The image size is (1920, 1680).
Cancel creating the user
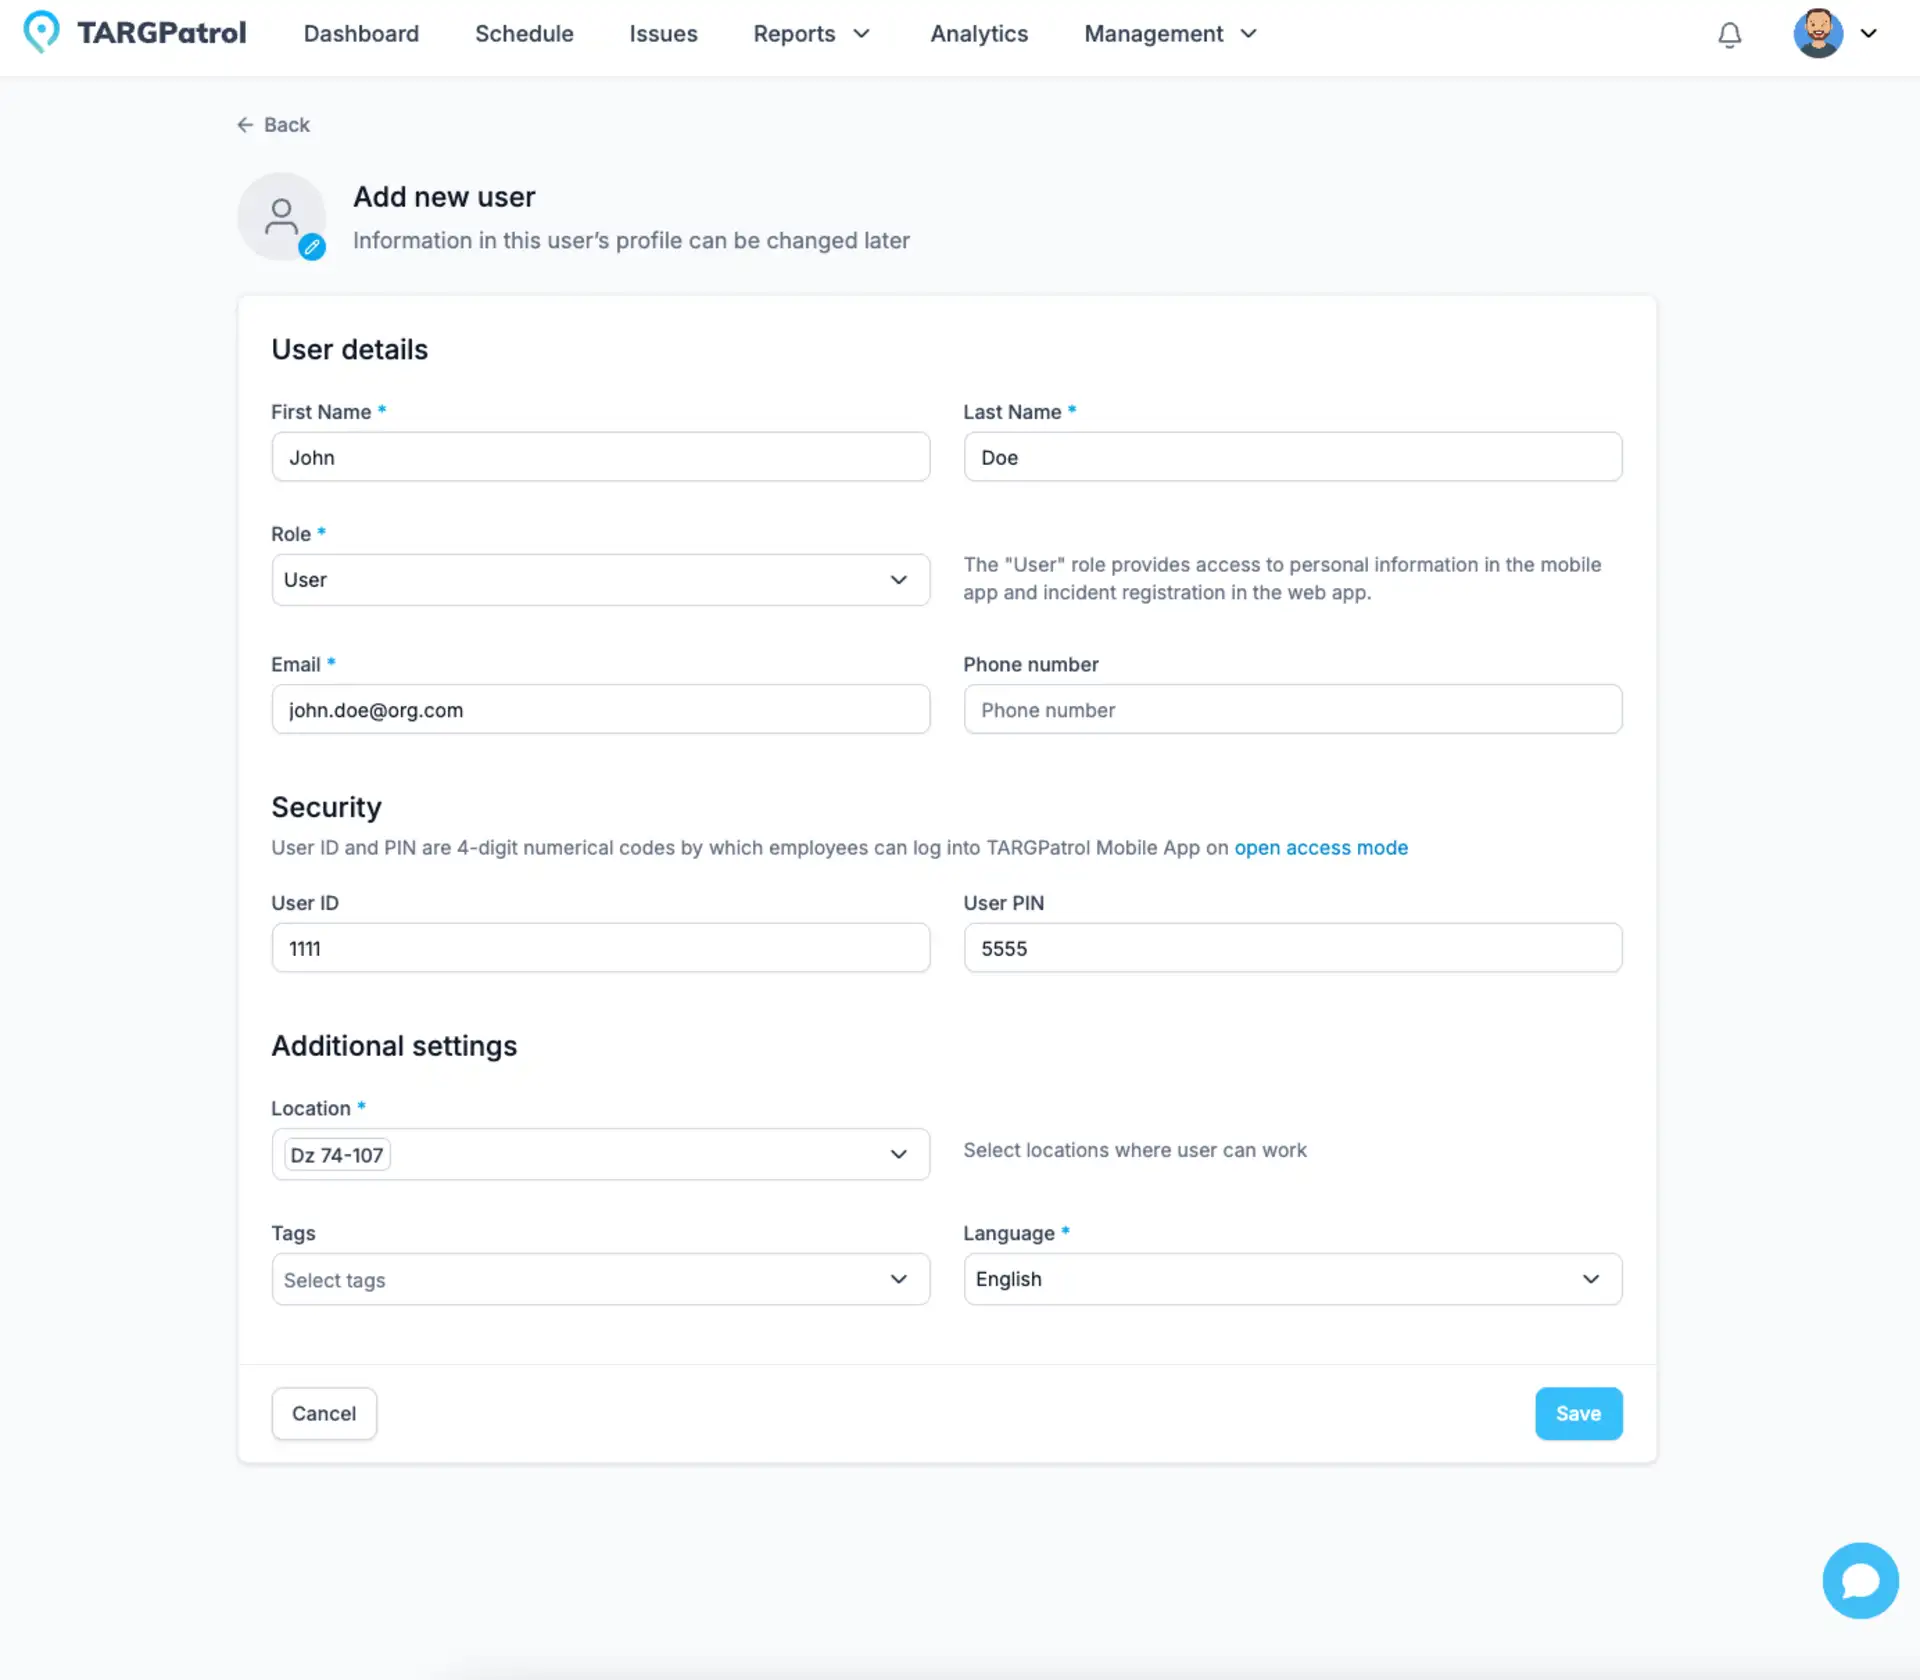point(323,1413)
